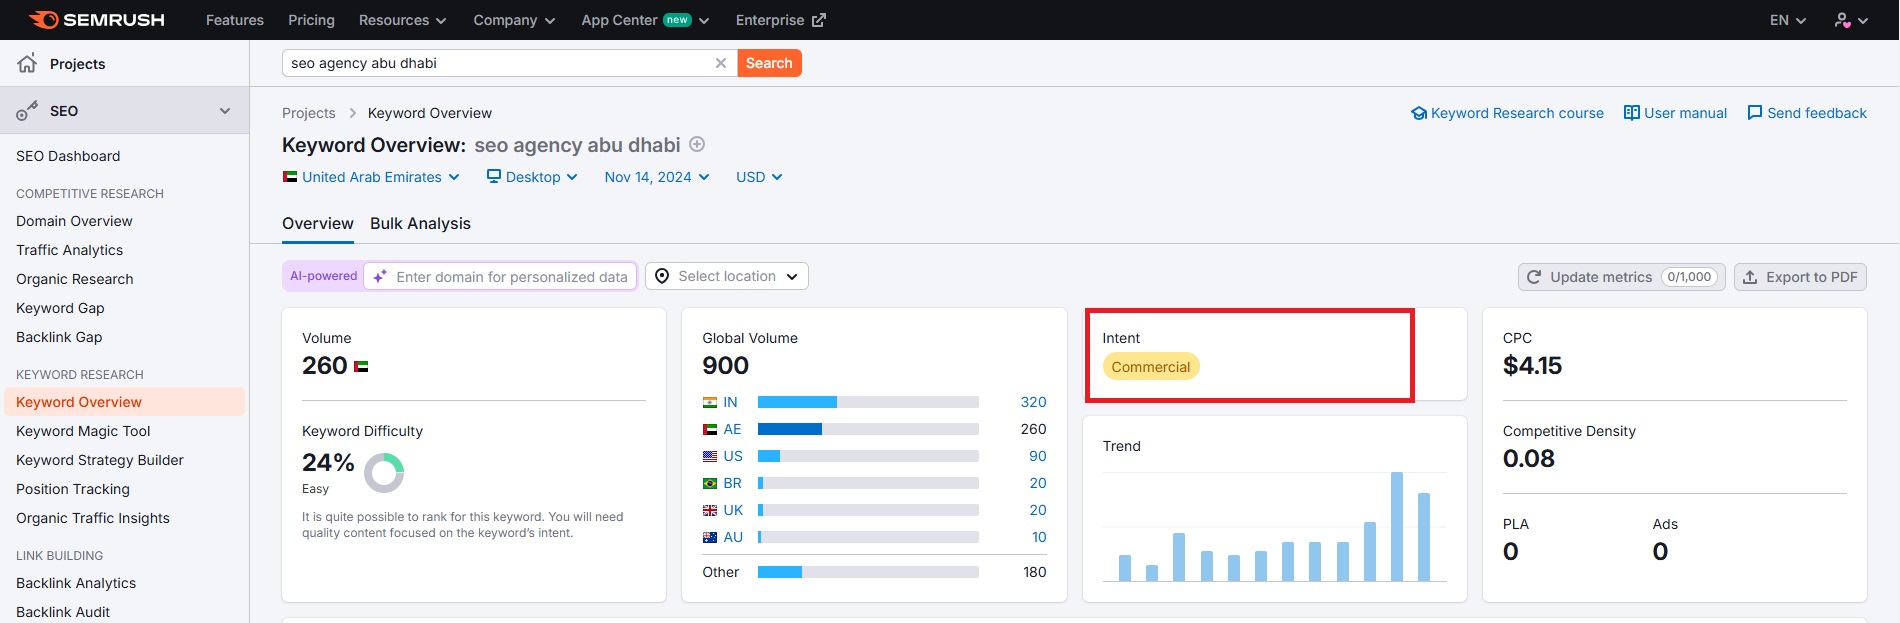
Task: Collapse the SEO sidebar section
Action: (225, 111)
